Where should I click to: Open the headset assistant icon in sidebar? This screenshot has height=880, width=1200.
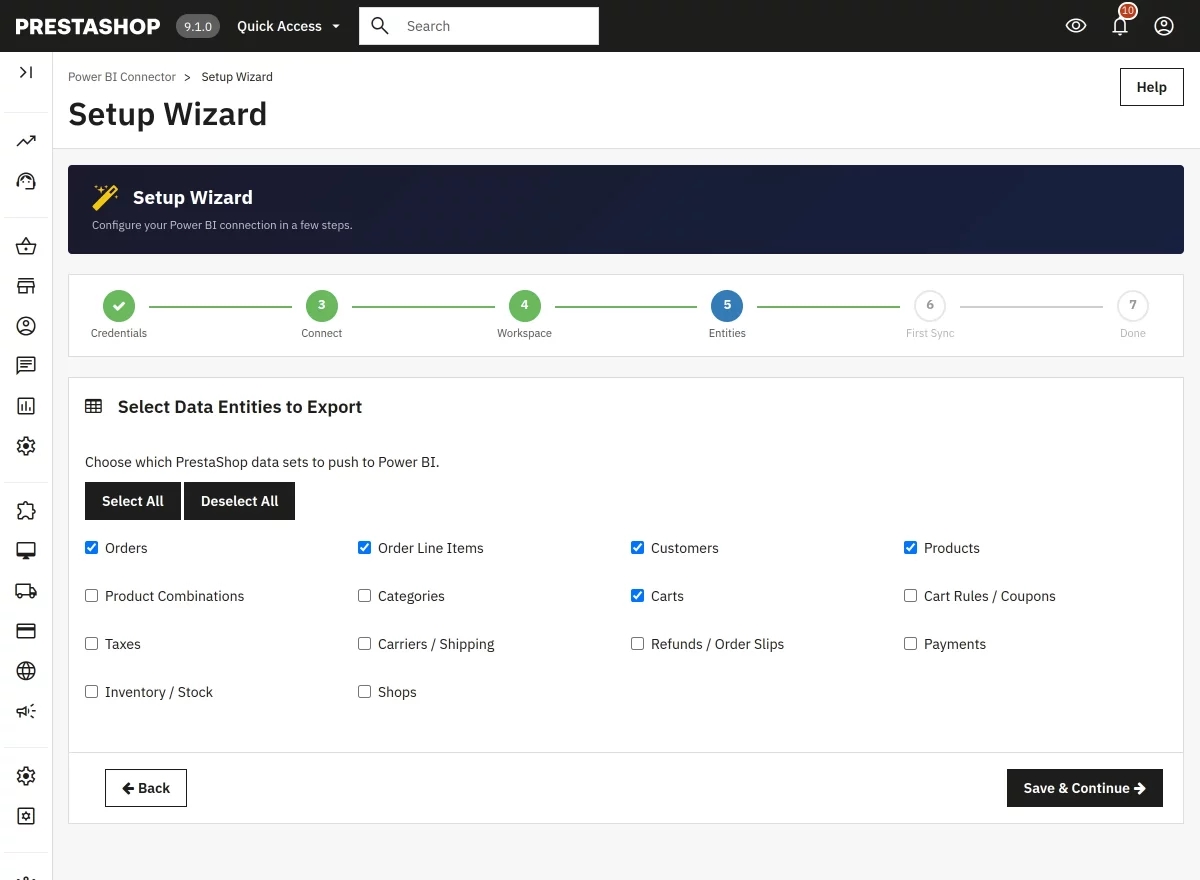pos(26,181)
